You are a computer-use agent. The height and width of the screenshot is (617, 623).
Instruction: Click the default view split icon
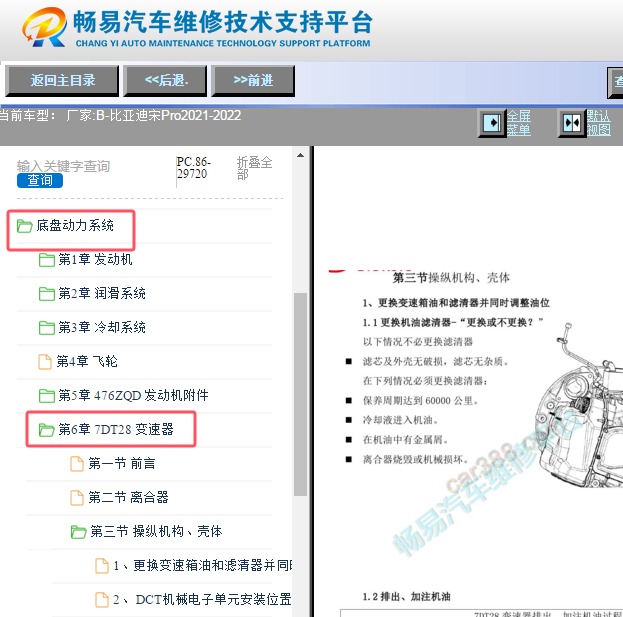point(572,123)
